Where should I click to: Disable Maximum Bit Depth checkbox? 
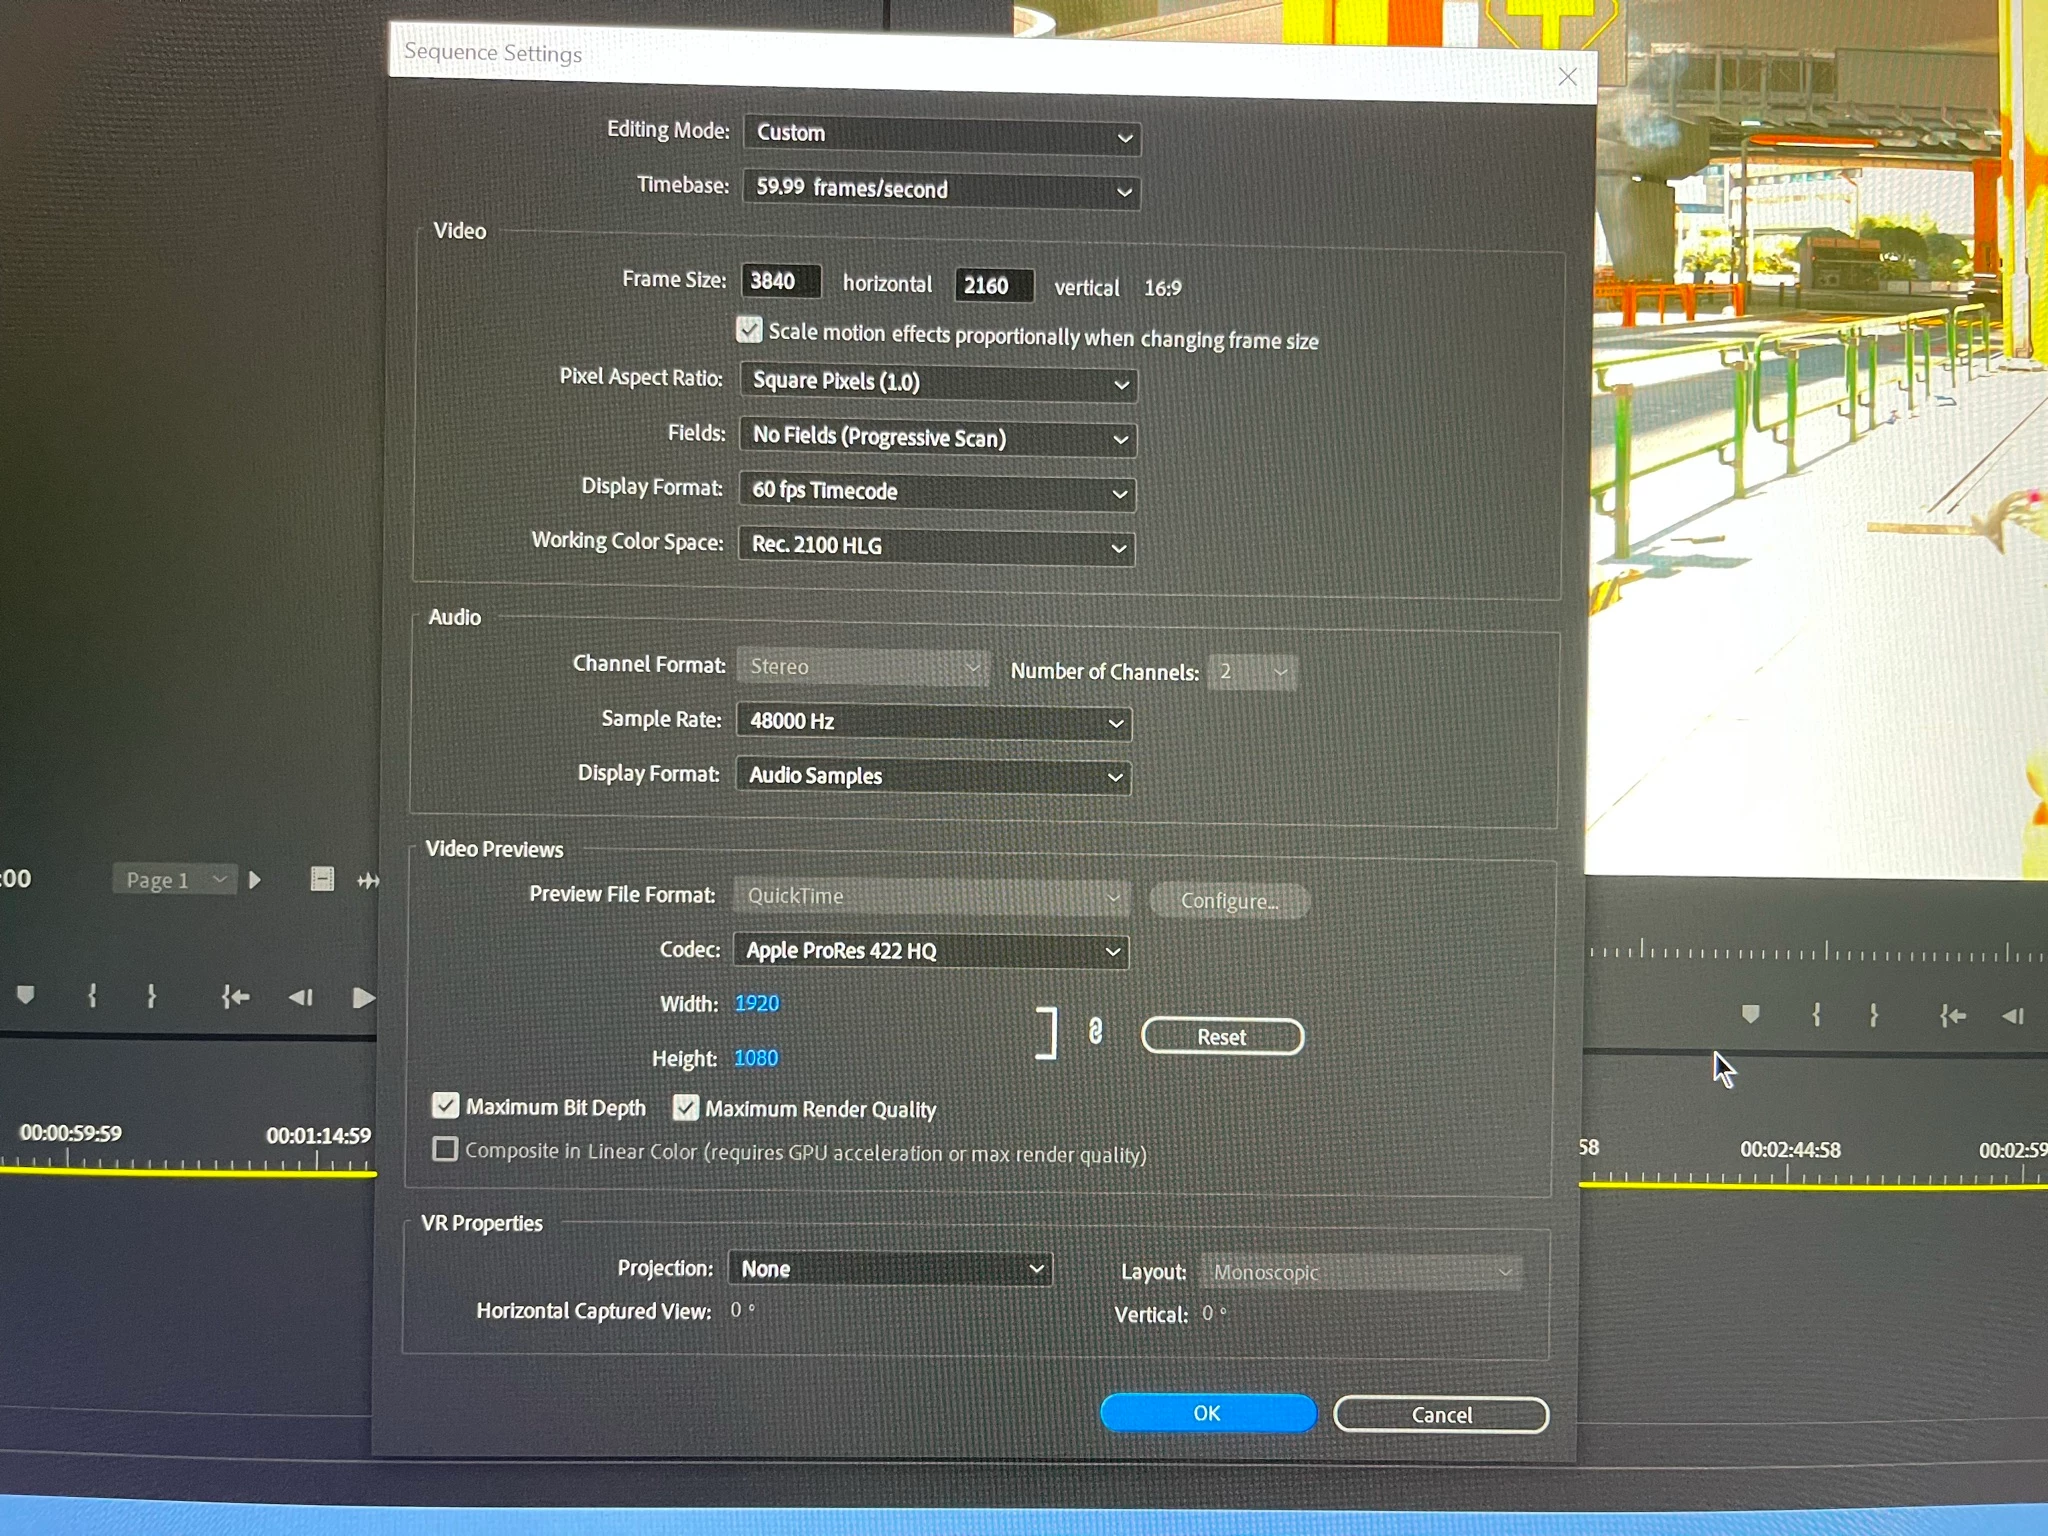pos(445,1105)
